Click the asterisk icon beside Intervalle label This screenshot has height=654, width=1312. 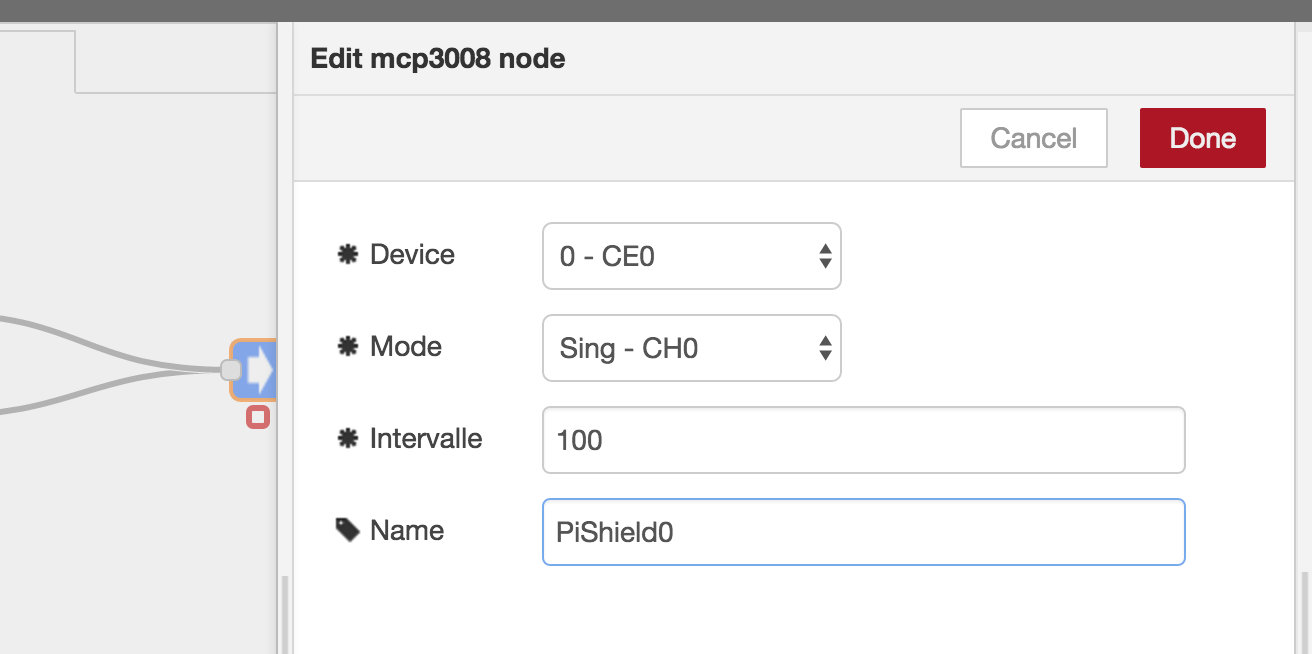tap(348, 437)
